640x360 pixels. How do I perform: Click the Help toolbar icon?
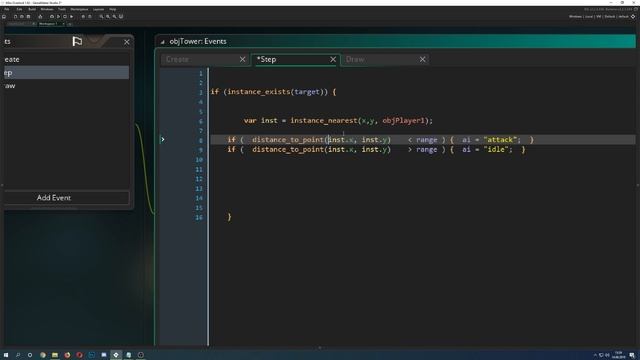pyautogui.click(x=90, y=17)
